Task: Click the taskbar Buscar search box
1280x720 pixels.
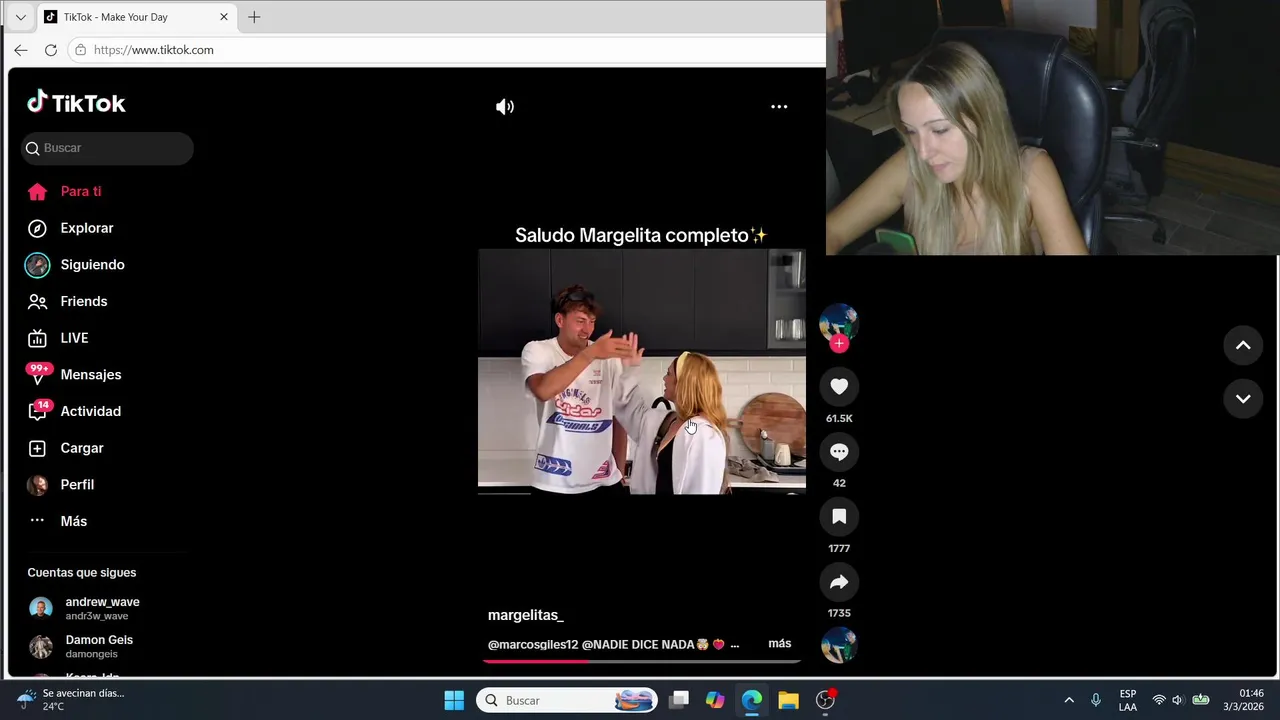Action: pos(567,700)
